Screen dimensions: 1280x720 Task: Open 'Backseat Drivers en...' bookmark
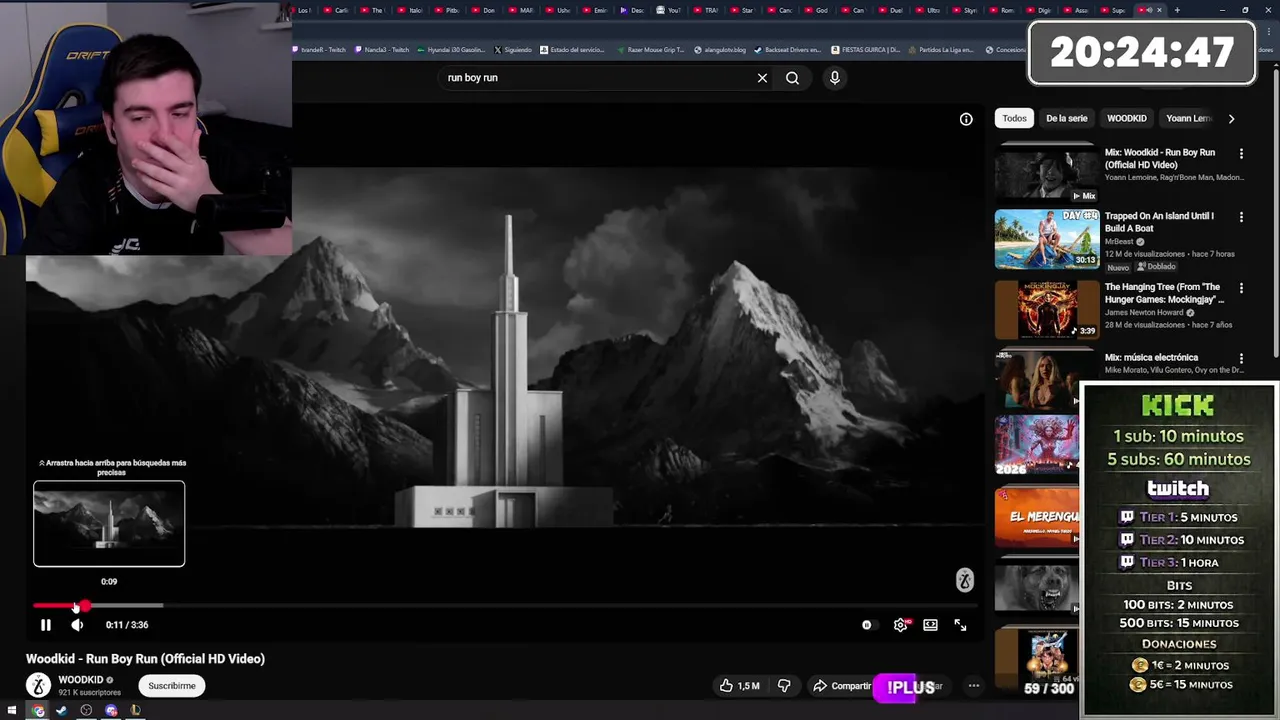[x=788, y=50]
